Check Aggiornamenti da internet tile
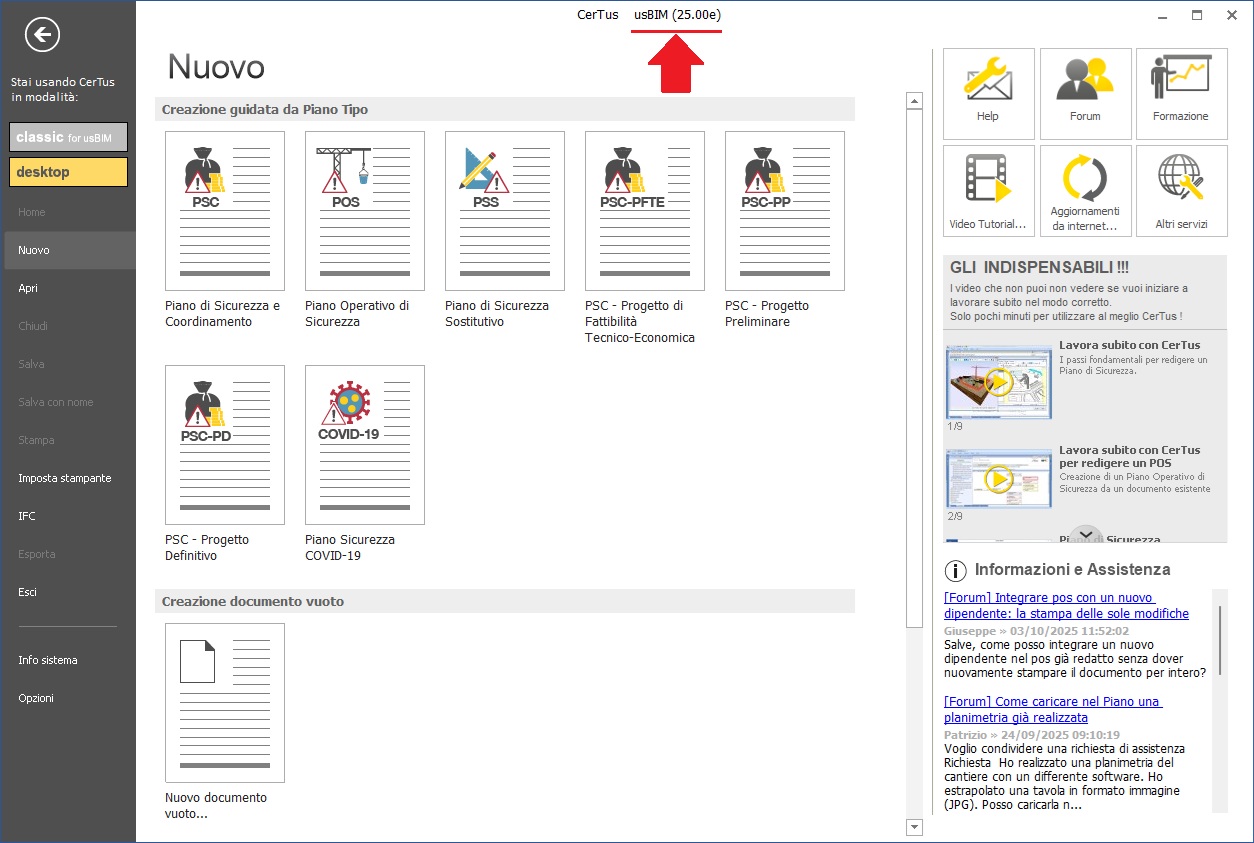 1085,190
